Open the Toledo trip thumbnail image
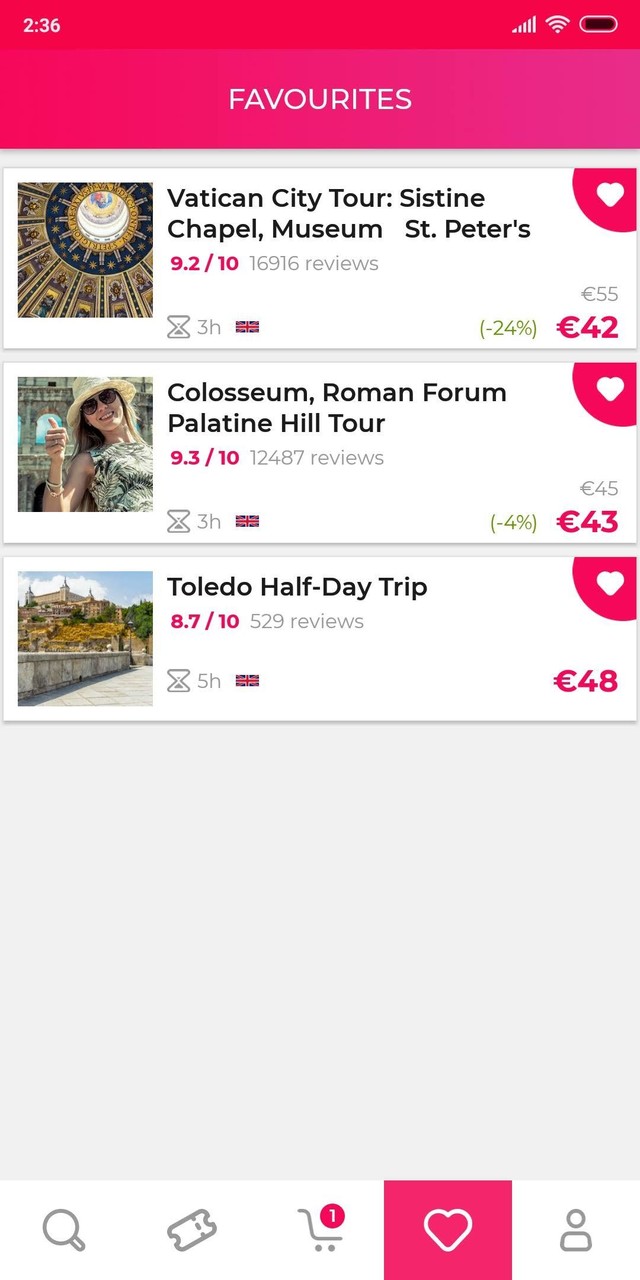 85,638
